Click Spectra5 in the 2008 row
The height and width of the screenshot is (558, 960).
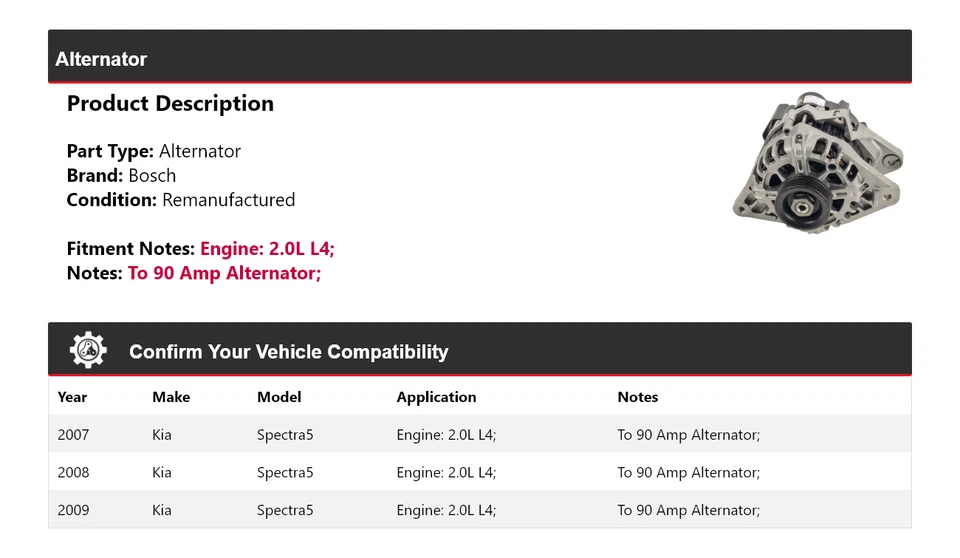pos(285,472)
